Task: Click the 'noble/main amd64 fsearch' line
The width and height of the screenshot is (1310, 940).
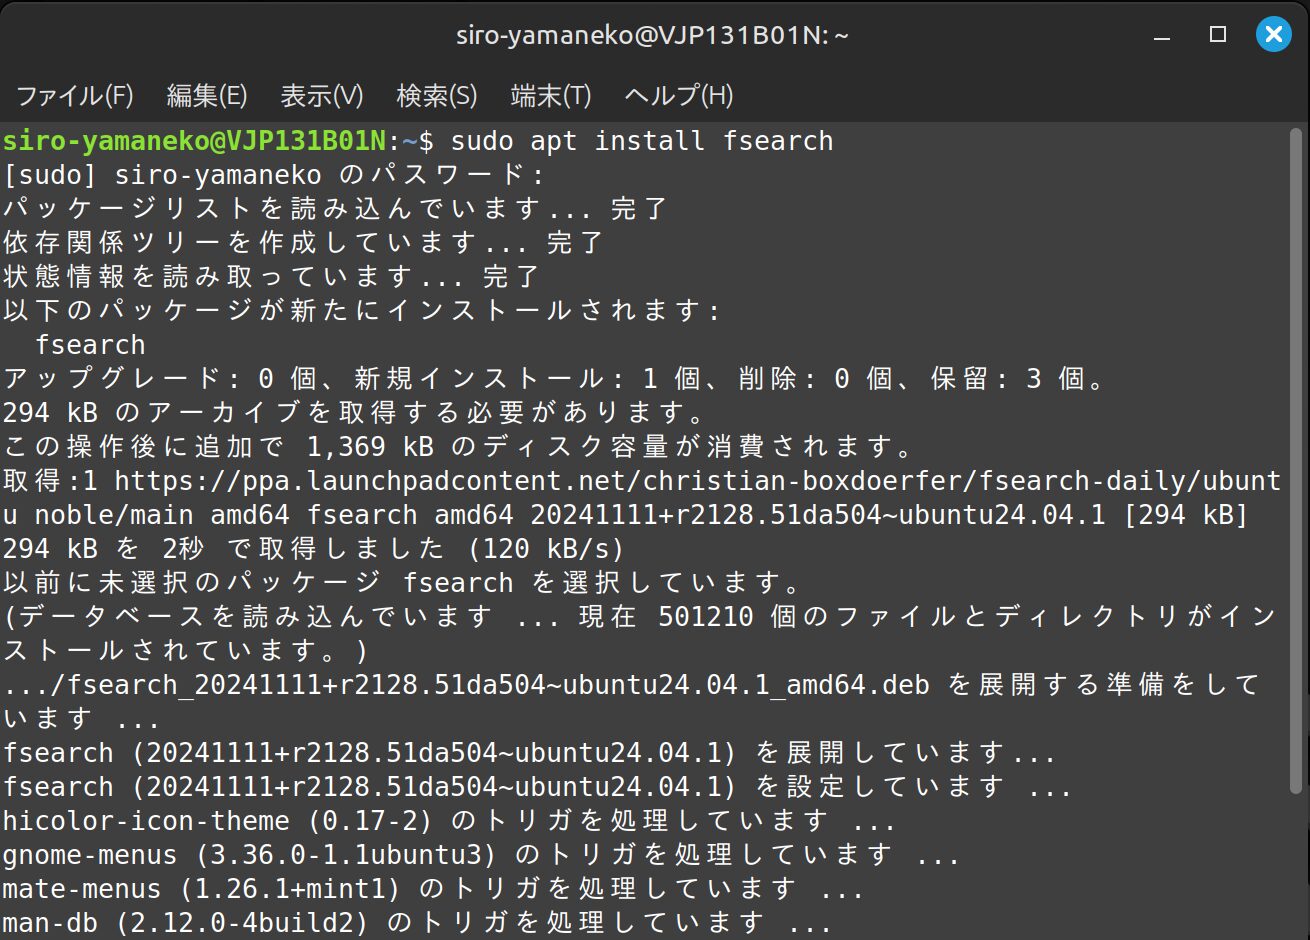Action: (x=625, y=515)
